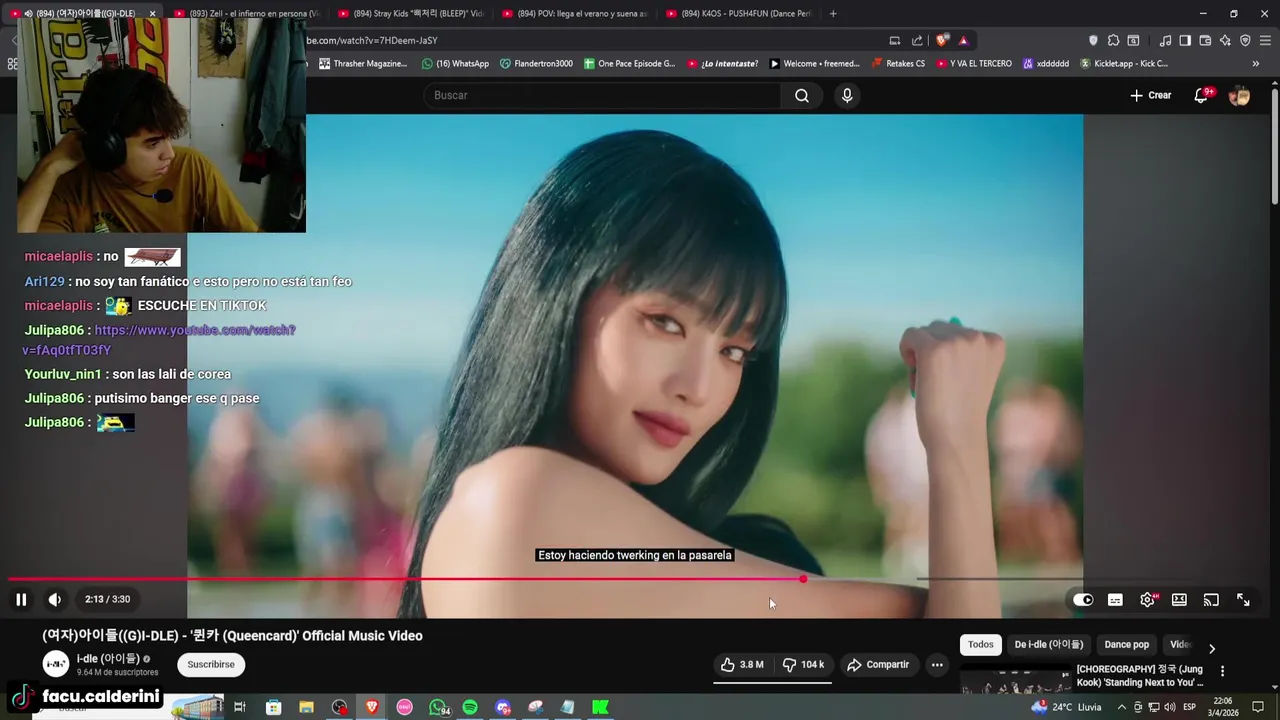This screenshot has width=1280, height=720.
Task: Pause the Queencard video
Action: (x=21, y=599)
